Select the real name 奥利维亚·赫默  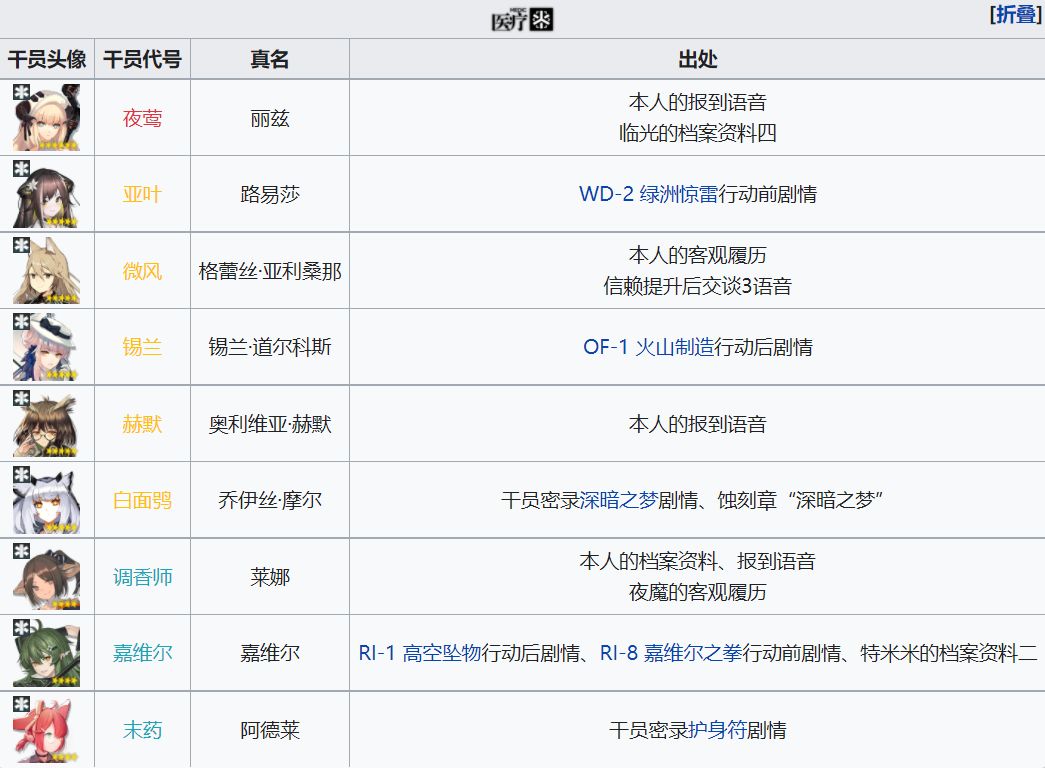click(x=270, y=424)
